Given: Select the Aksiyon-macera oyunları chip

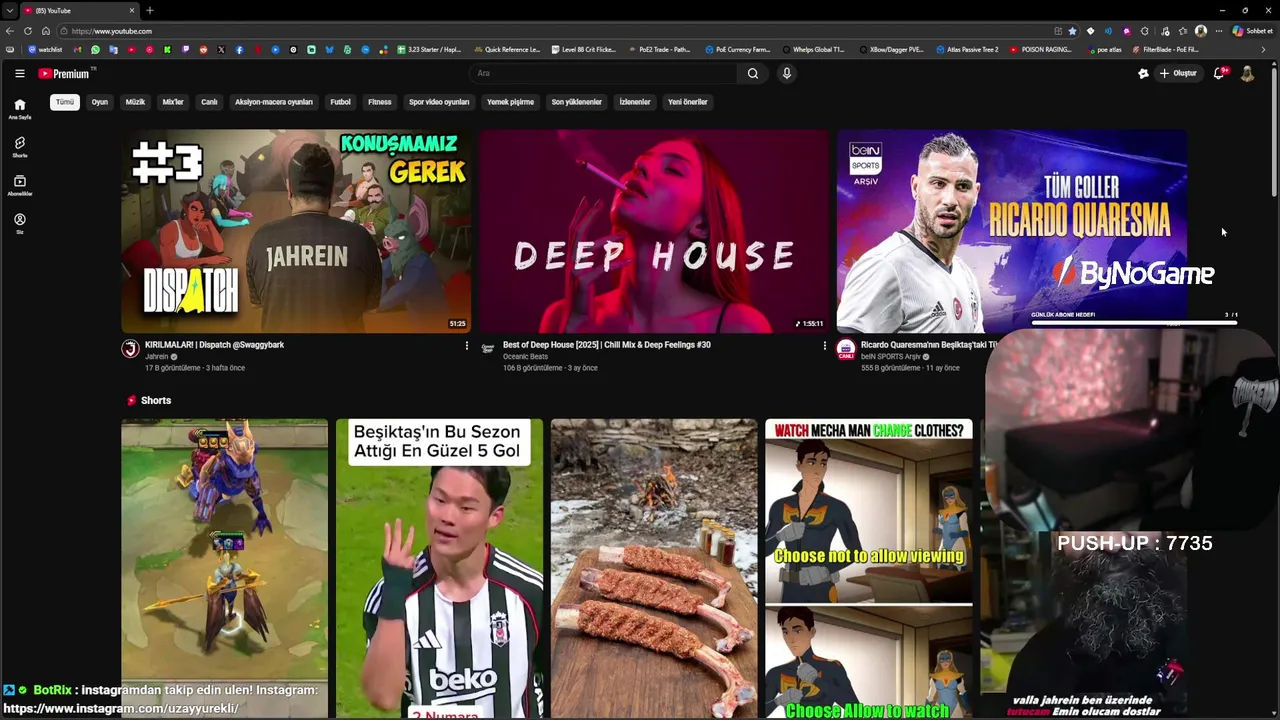Looking at the screenshot, I should click(274, 102).
